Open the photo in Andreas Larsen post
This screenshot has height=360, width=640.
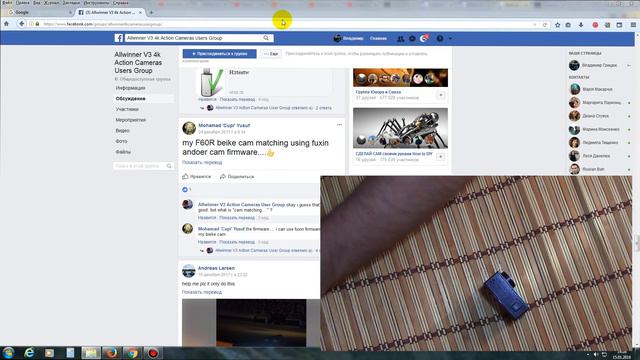(x=251, y=322)
